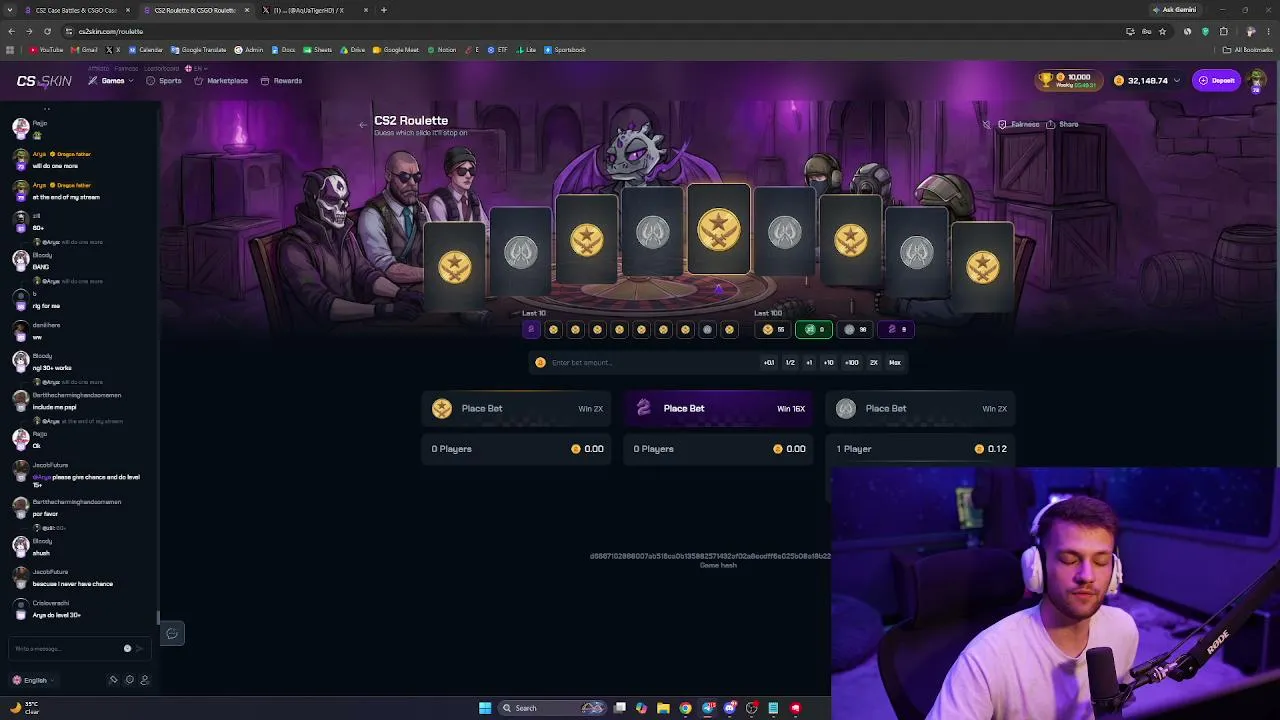1280x720 pixels.
Task: Double the bet with 2X
Action: 874,363
